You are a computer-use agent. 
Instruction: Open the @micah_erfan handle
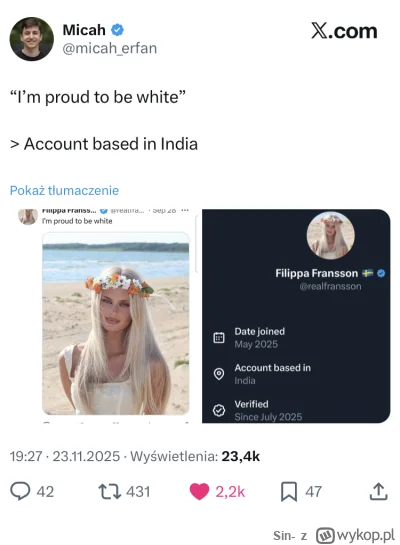tap(109, 48)
